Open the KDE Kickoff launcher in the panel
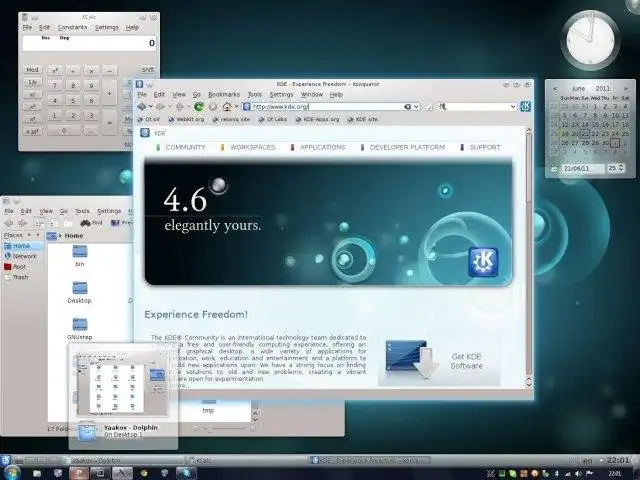Image resolution: width=640 pixels, height=480 pixels. pos(6,460)
